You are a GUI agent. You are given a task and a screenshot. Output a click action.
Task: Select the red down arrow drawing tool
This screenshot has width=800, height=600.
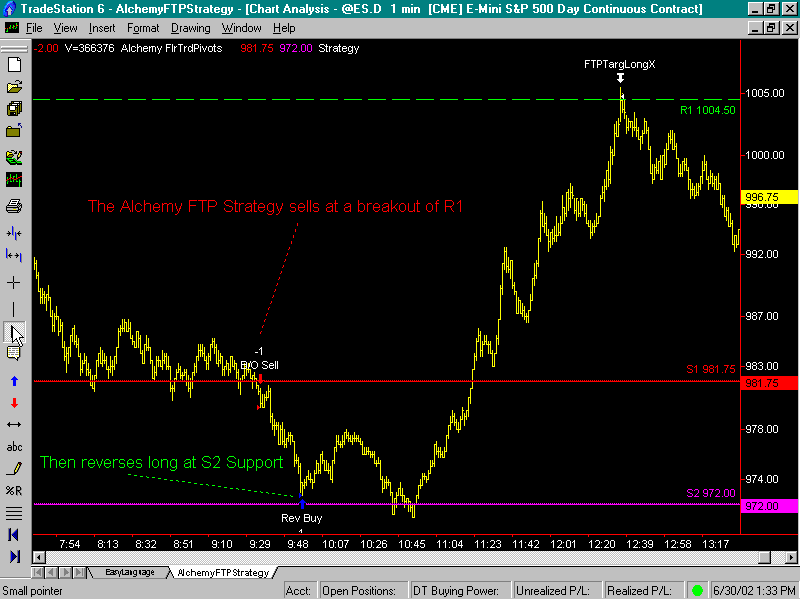pyautogui.click(x=14, y=403)
